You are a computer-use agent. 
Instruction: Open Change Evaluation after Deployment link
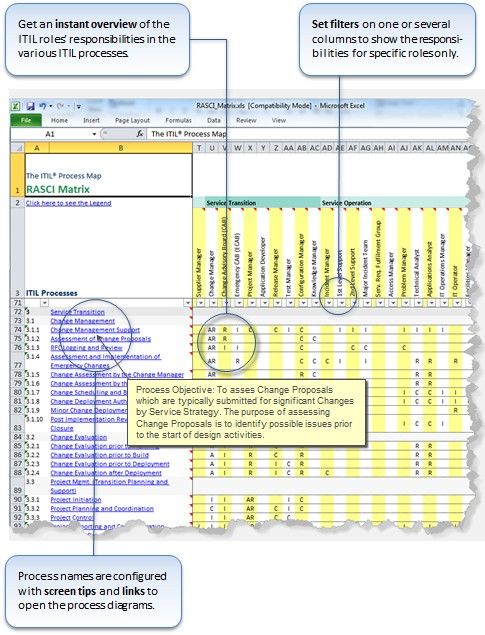(x=106, y=473)
